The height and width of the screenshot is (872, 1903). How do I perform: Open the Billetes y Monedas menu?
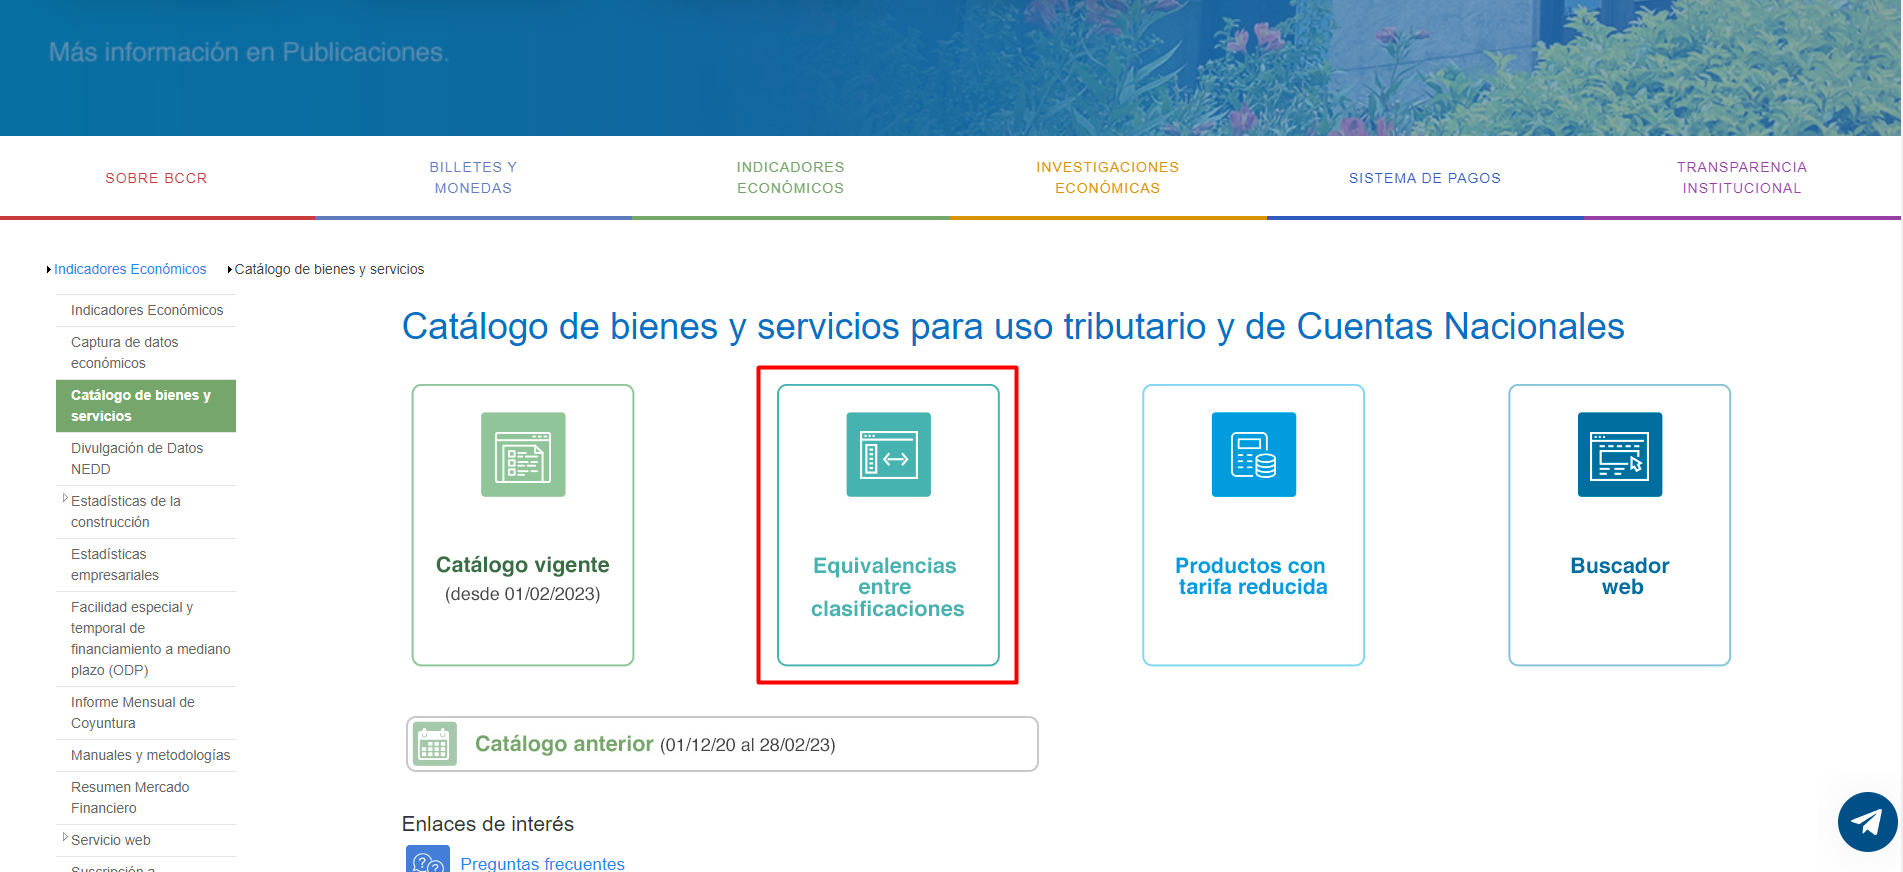click(473, 178)
